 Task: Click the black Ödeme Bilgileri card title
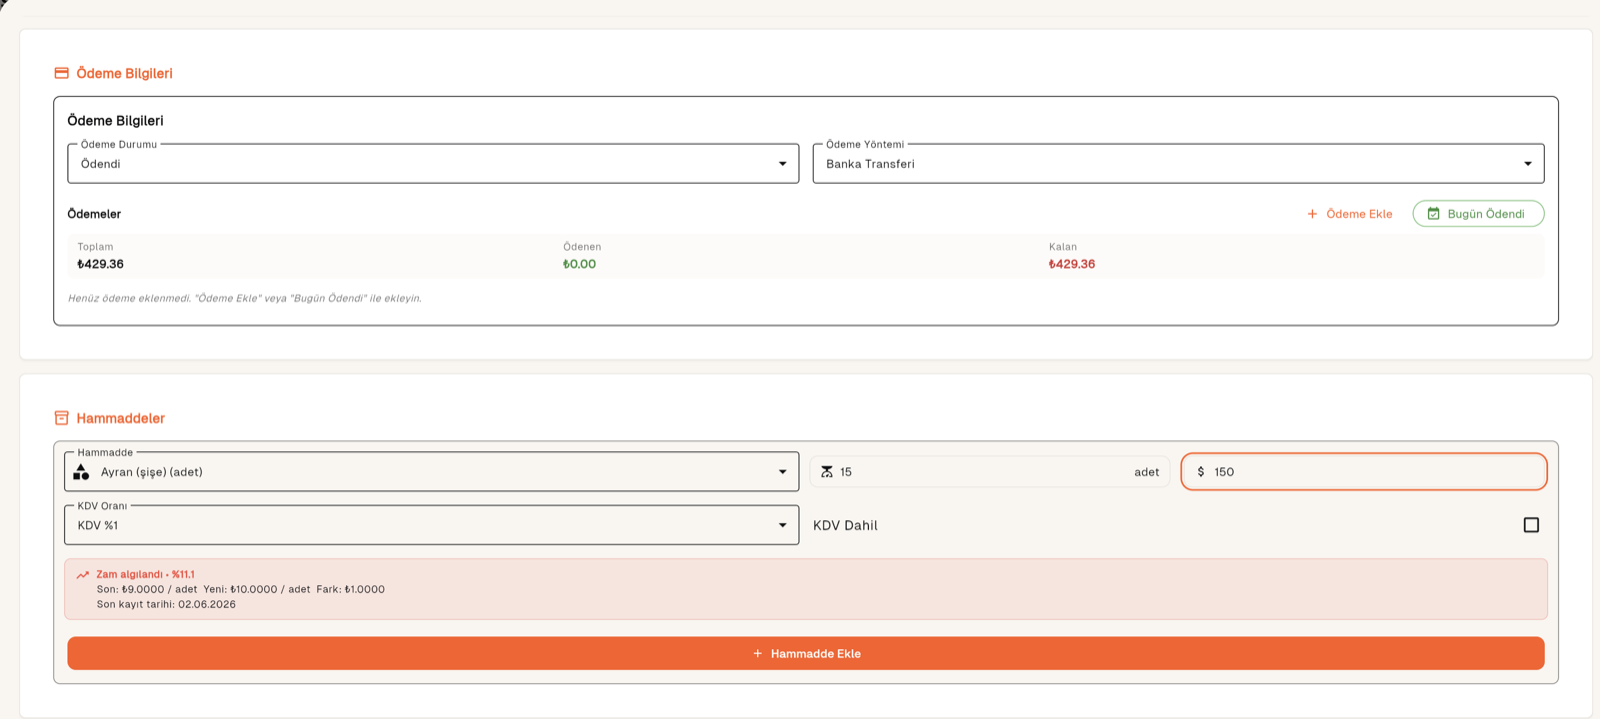(115, 120)
